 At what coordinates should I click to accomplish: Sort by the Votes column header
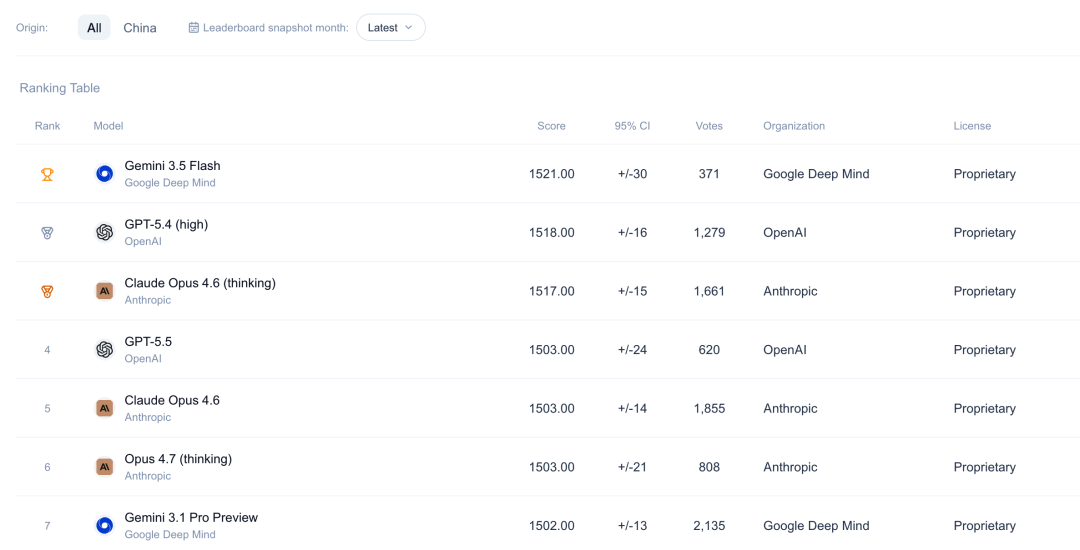709,126
